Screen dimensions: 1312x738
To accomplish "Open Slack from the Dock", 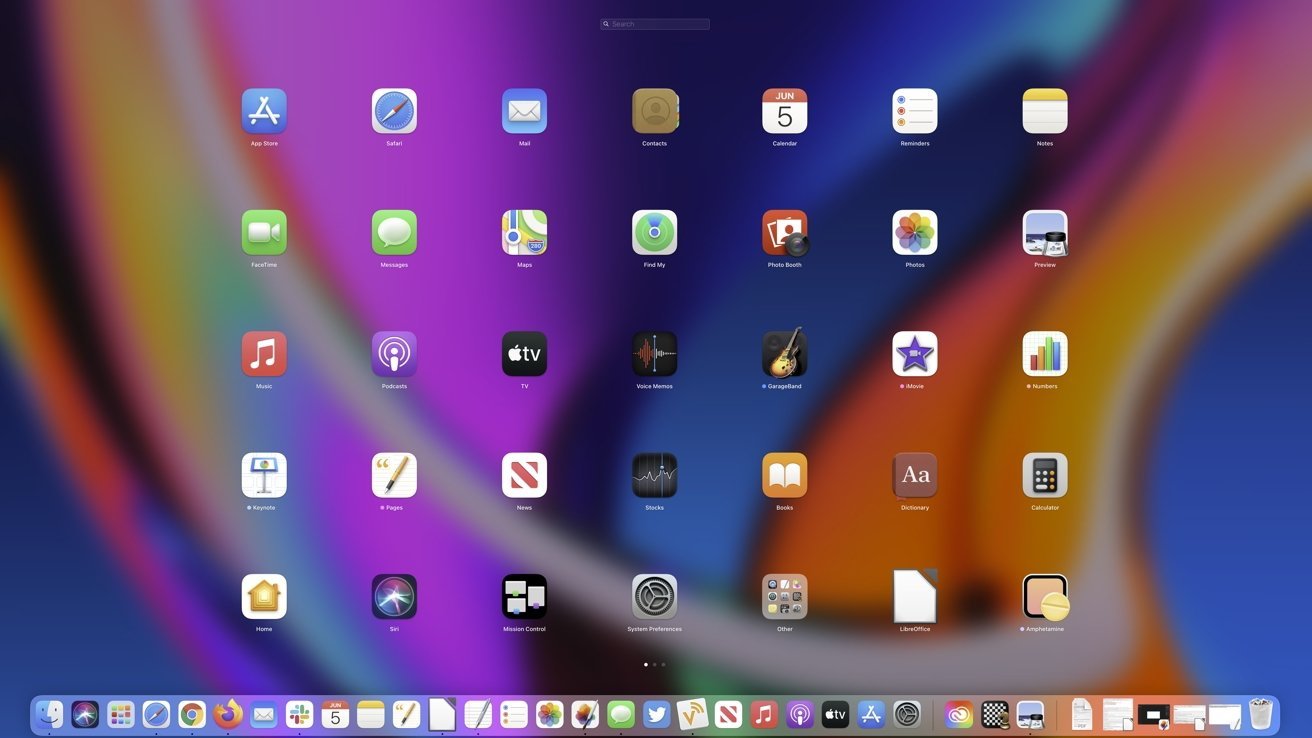I will tap(298, 714).
